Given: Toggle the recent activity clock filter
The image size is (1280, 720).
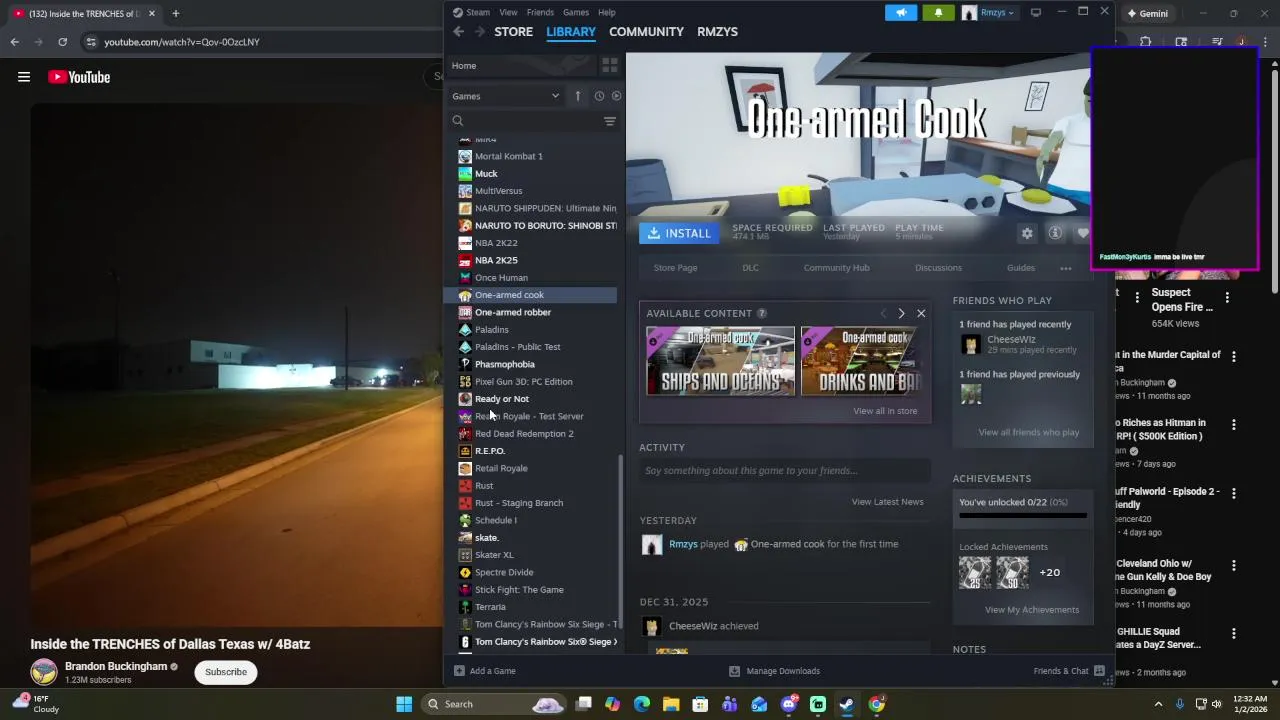Looking at the screenshot, I should point(599,96).
